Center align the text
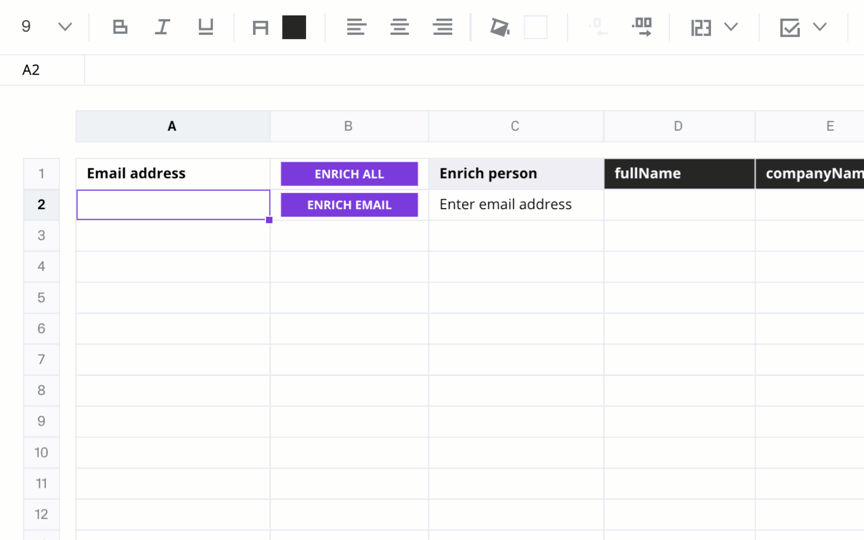The width and height of the screenshot is (864, 540). pyautogui.click(x=399, y=27)
